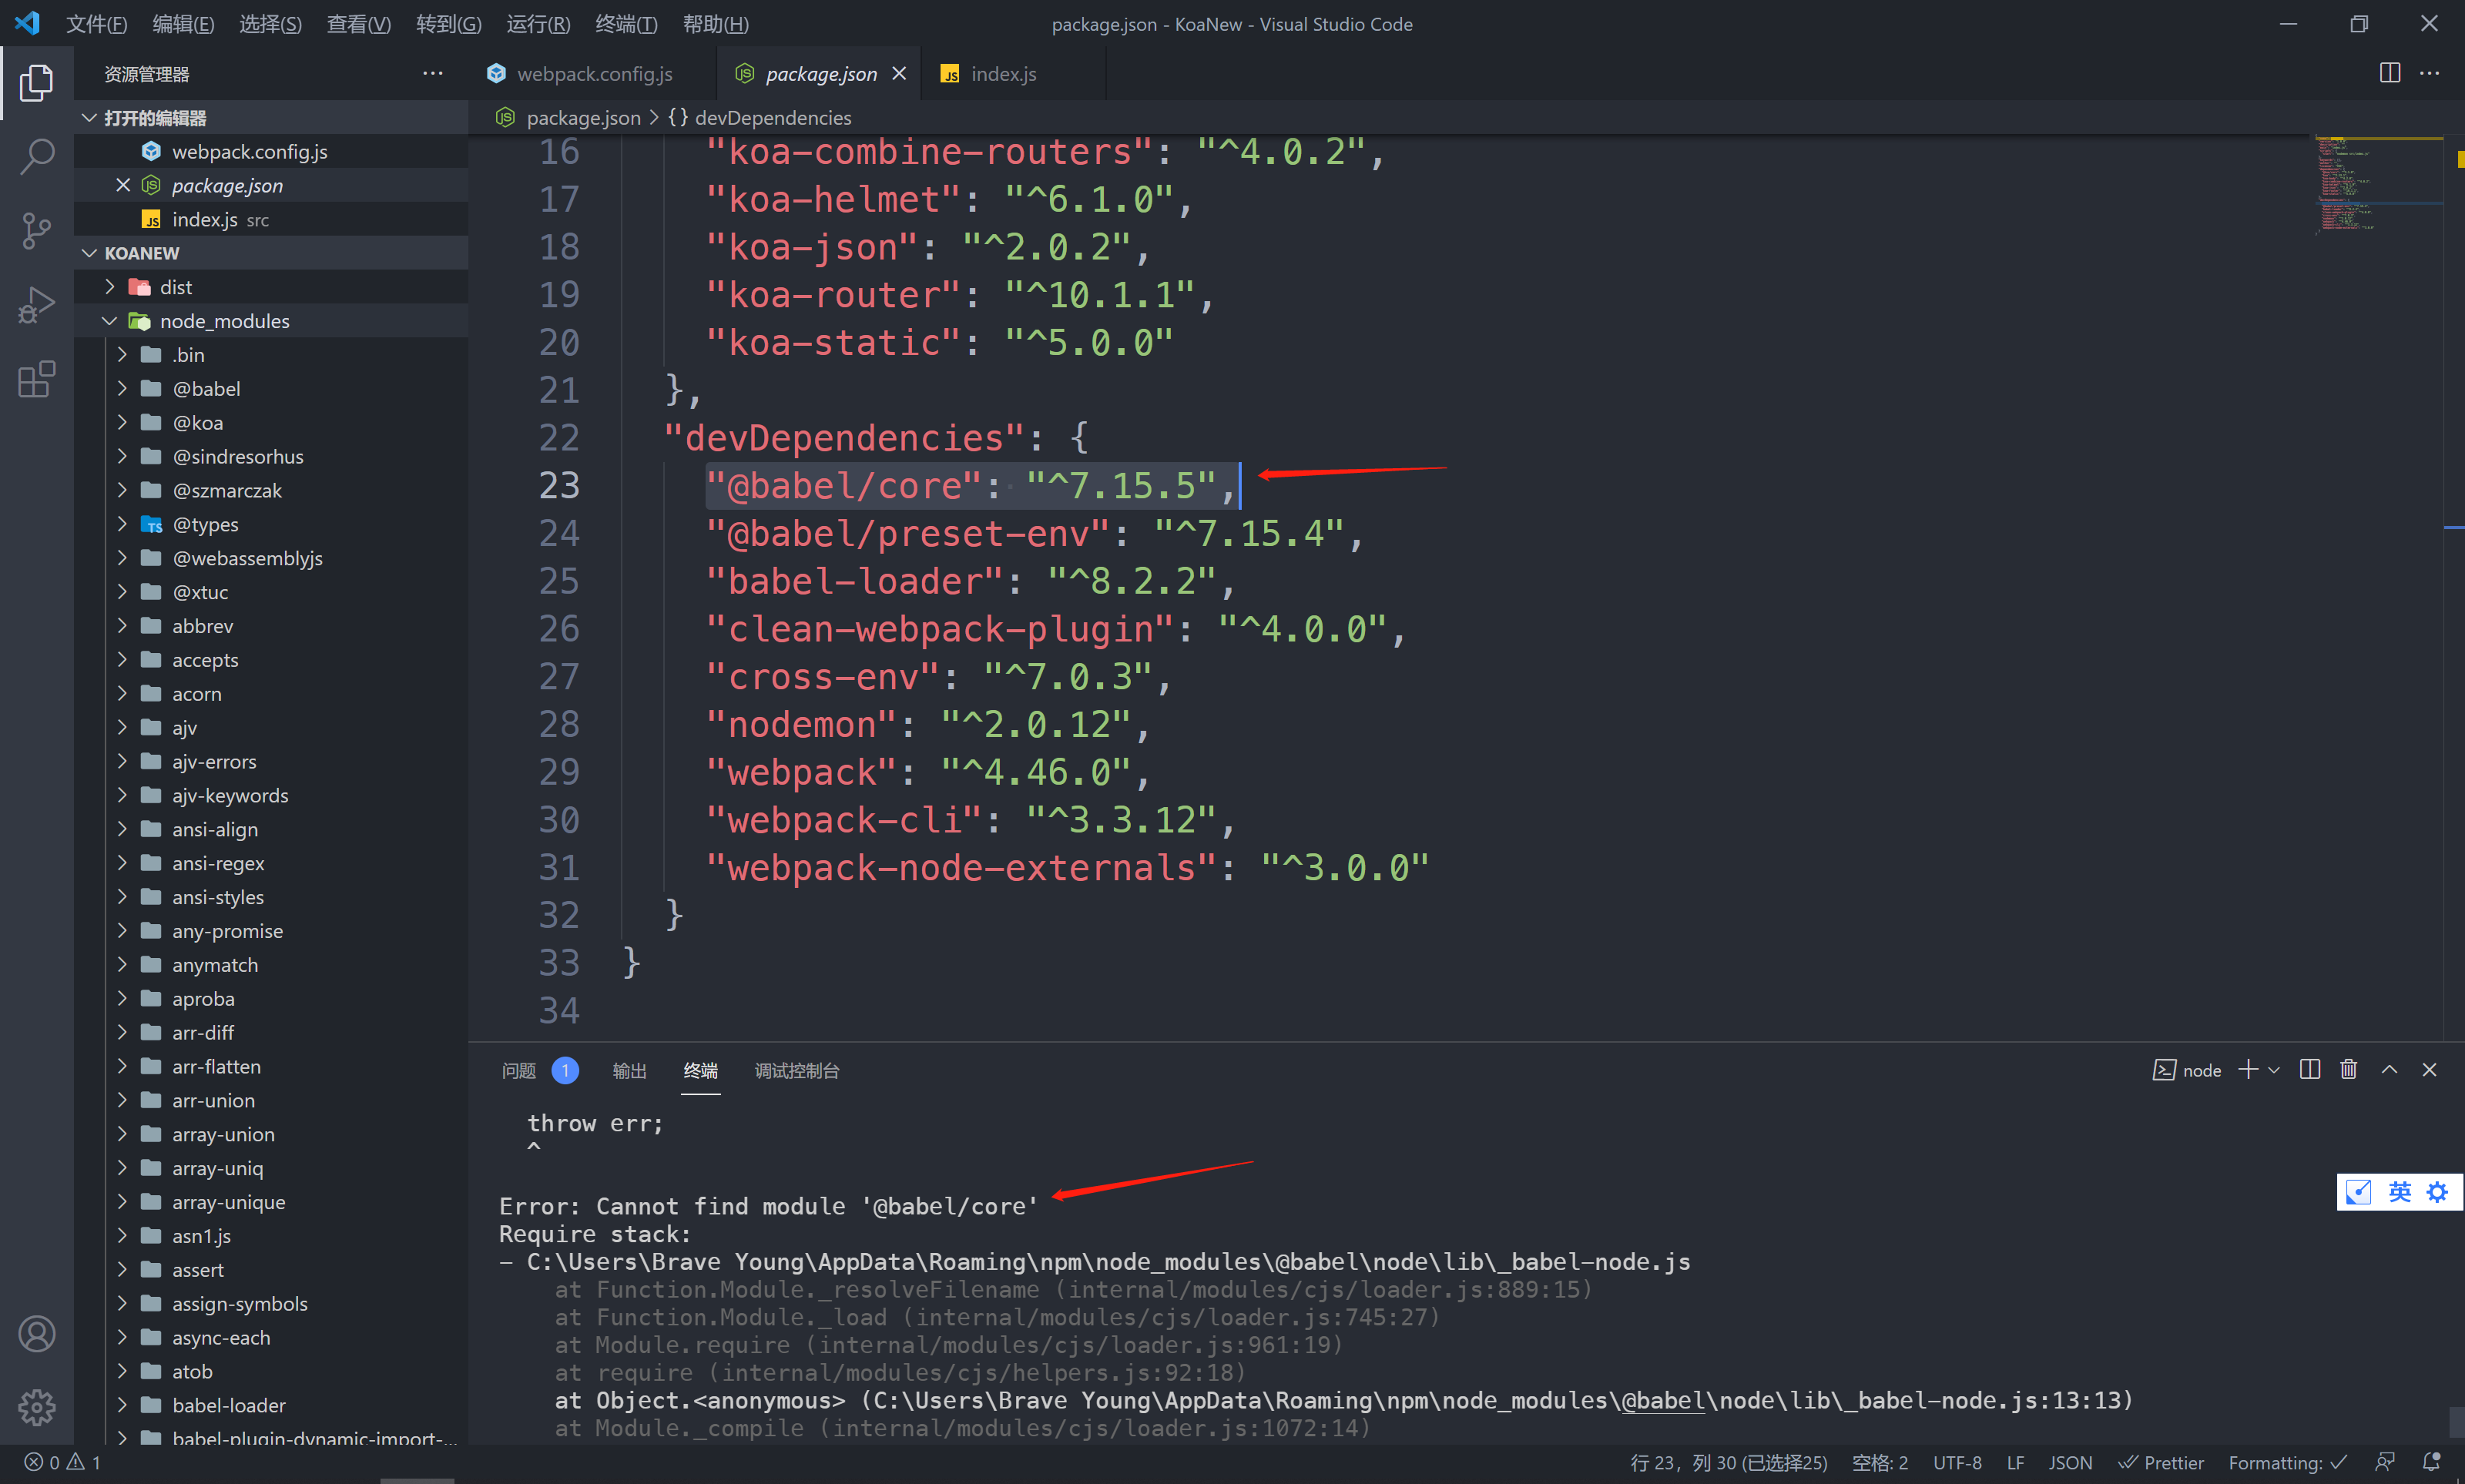Open the 终端(T) menu
Image resolution: width=2465 pixels, height=1484 pixels.
point(626,24)
